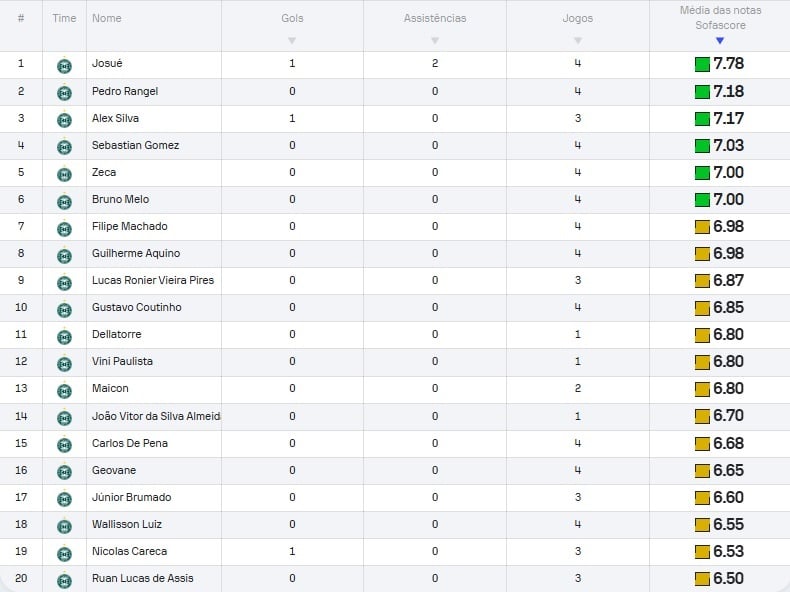The image size is (790, 592).
Task: Select the row of Ruan Lucas de Assis
Action: [x=395, y=578]
